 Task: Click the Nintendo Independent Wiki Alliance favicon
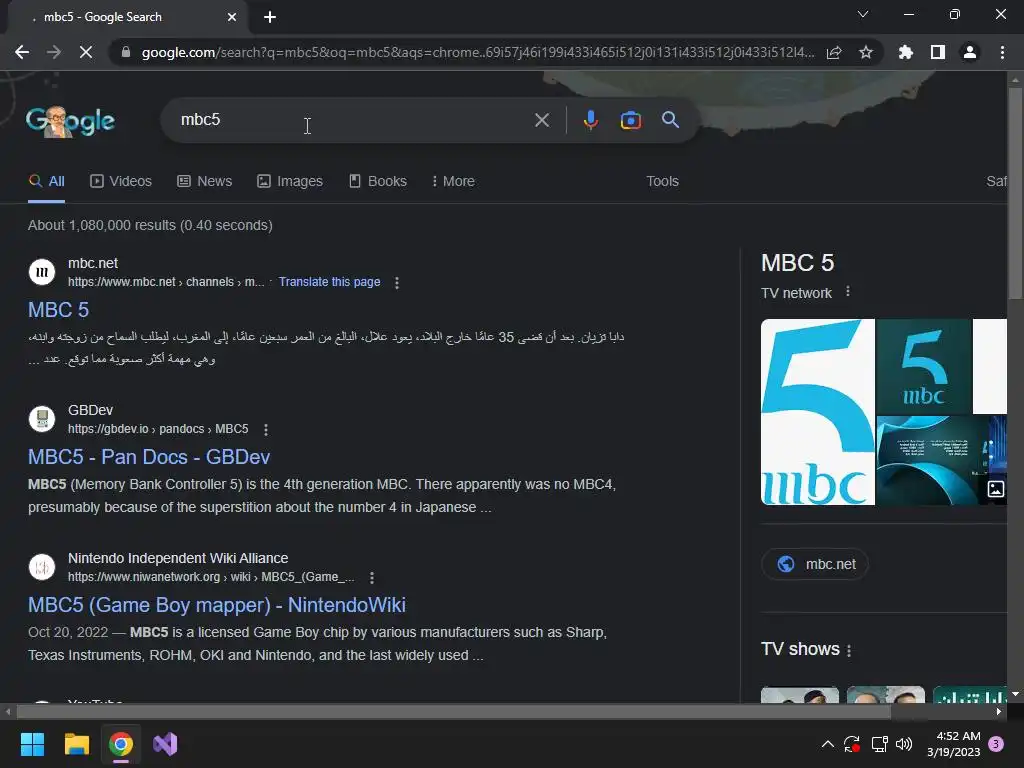(x=42, y=567)
